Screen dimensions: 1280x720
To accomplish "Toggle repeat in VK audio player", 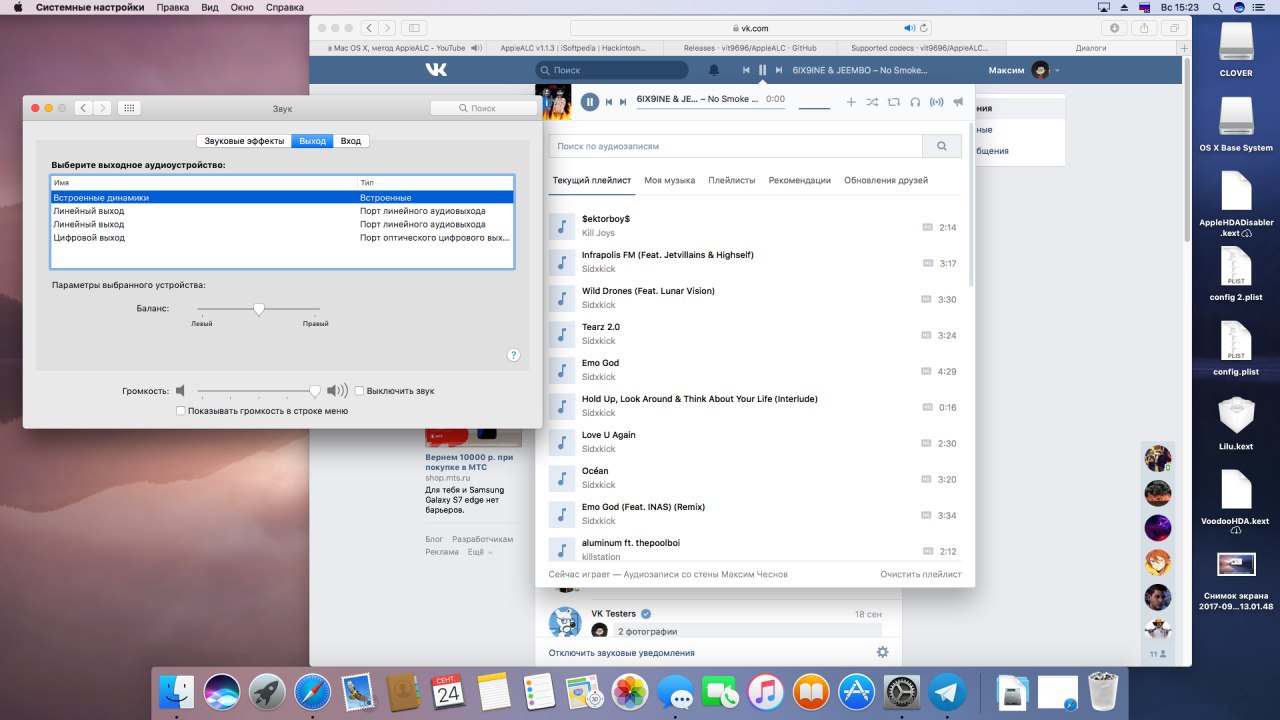I will pos(893,101).
